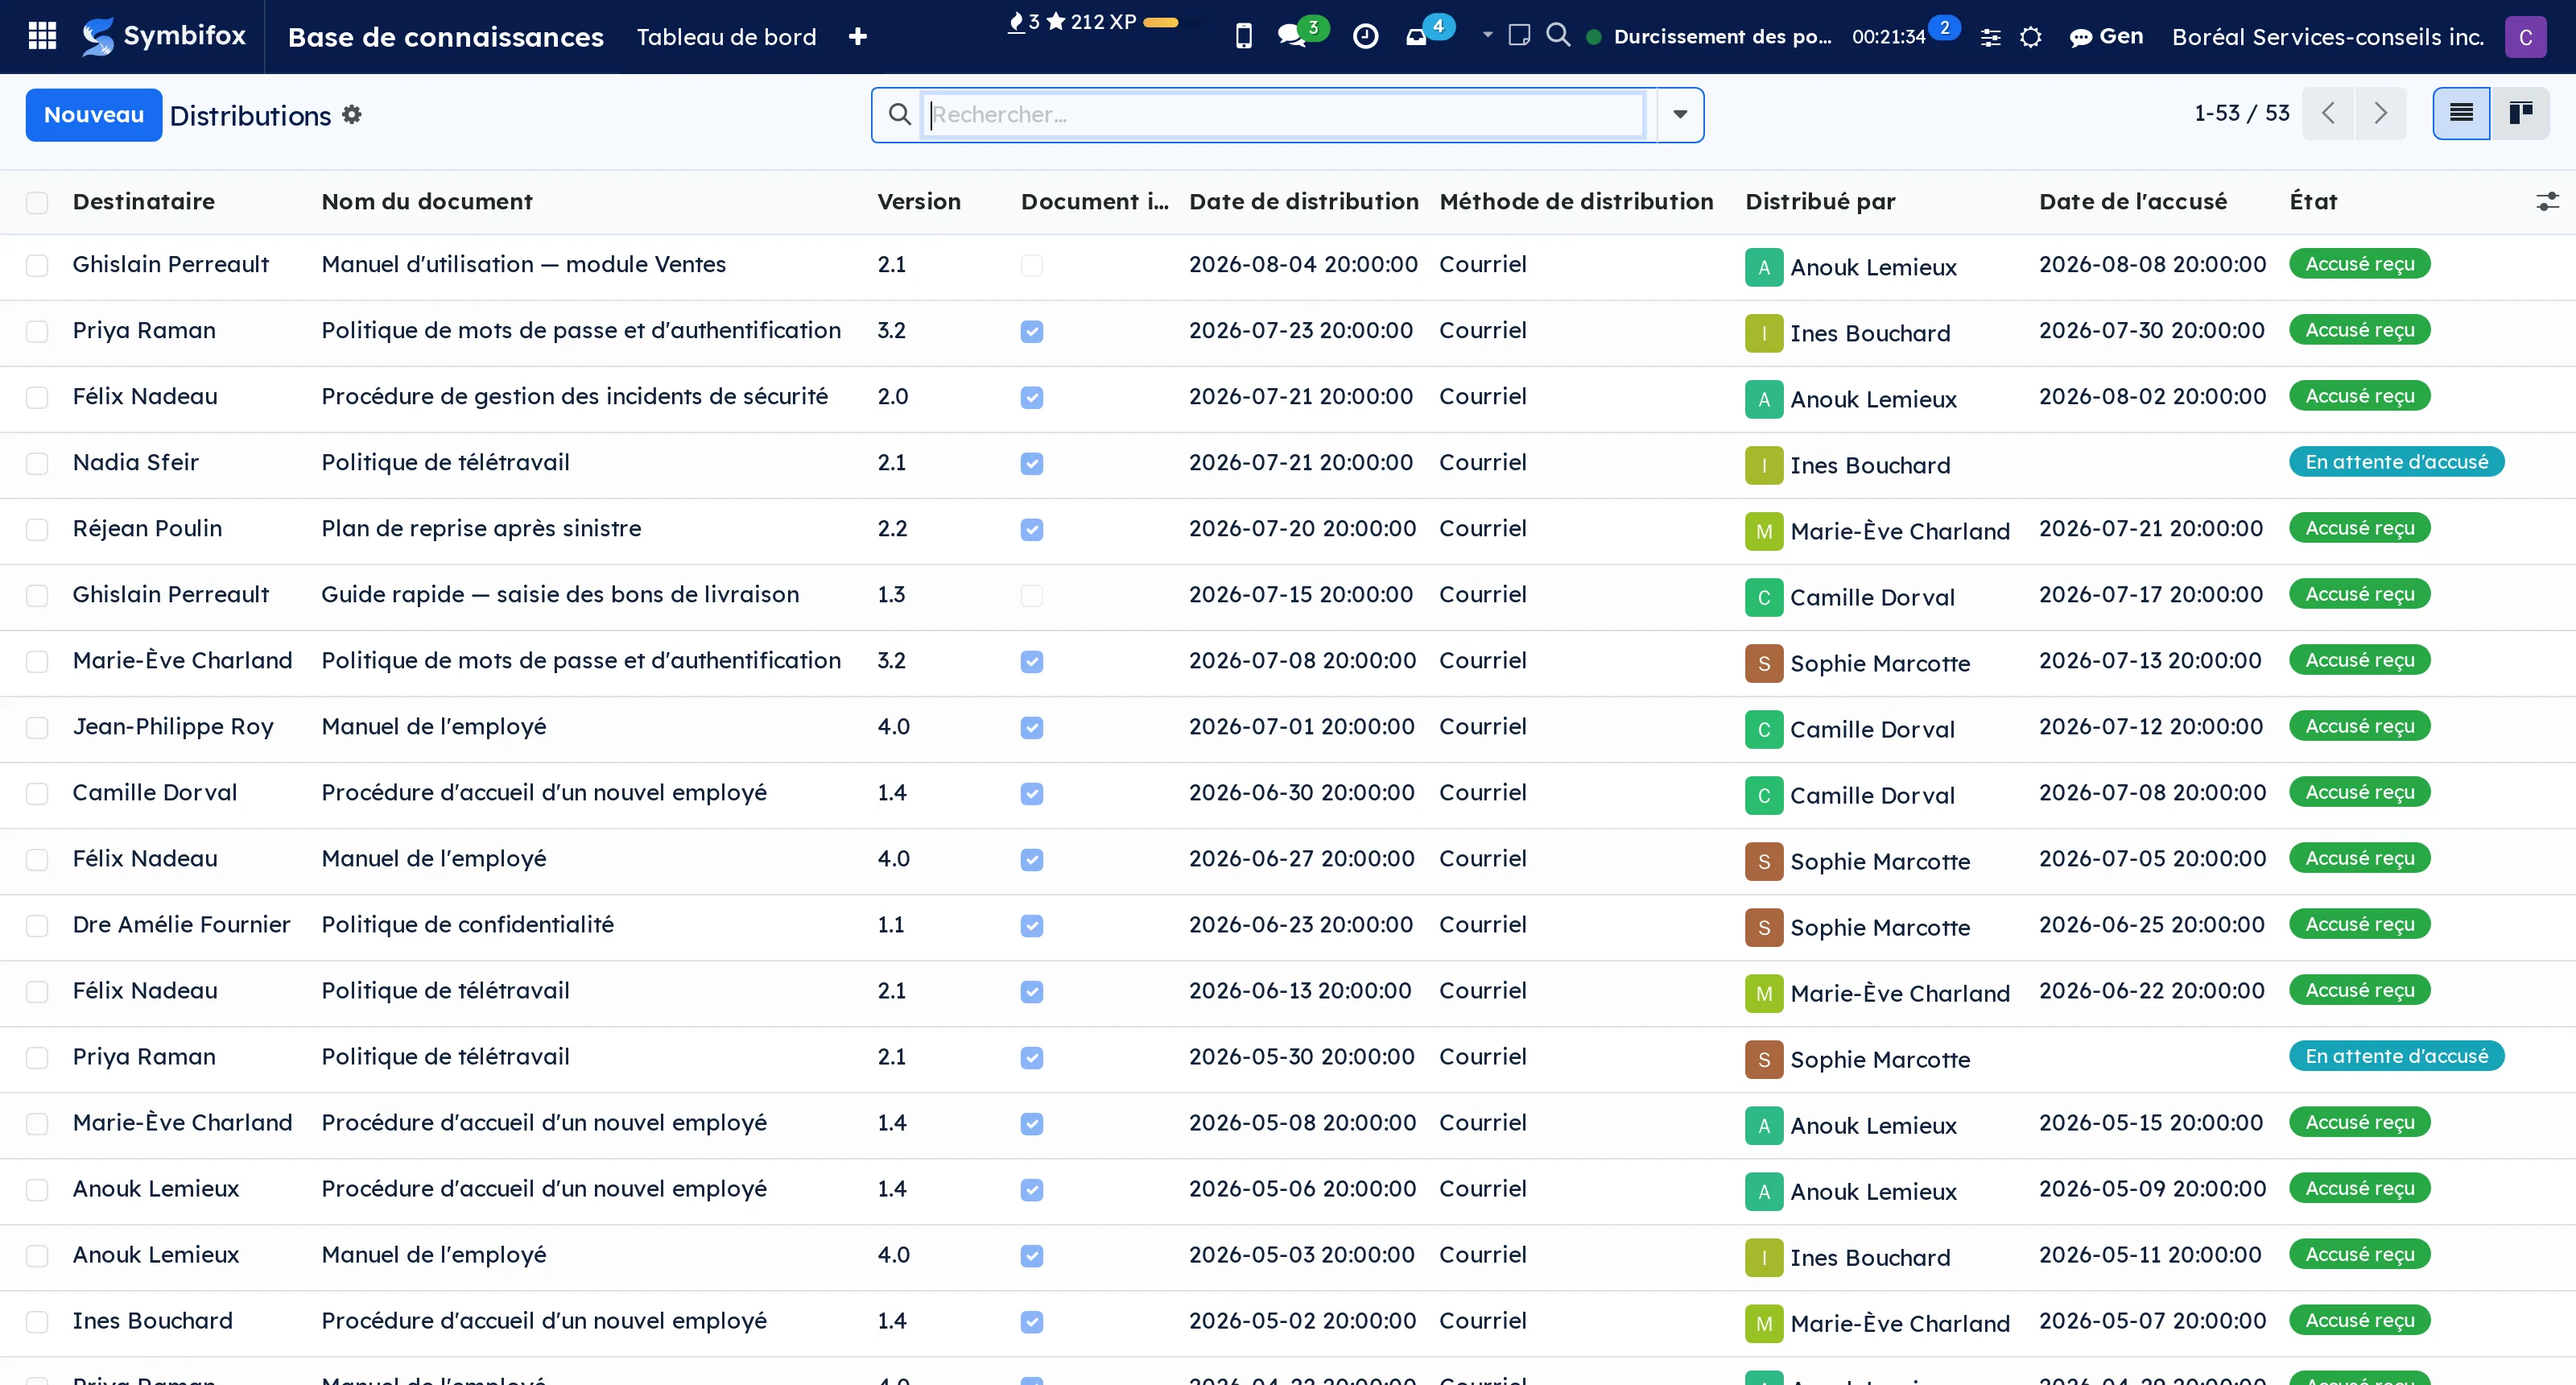
Task: Click the 1-53 / 53 pager counter
Action: [x=2241, y=113]
